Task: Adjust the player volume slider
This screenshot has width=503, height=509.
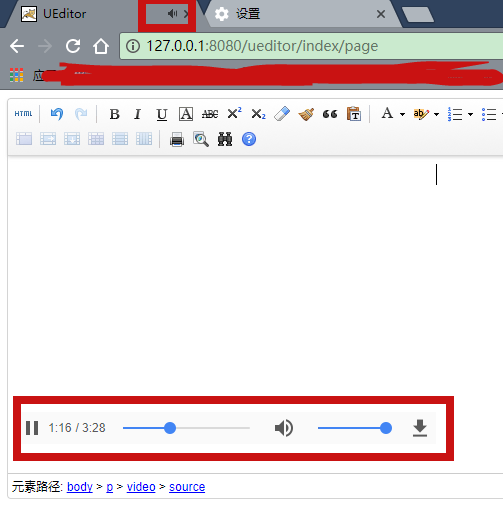Action: 355,428
